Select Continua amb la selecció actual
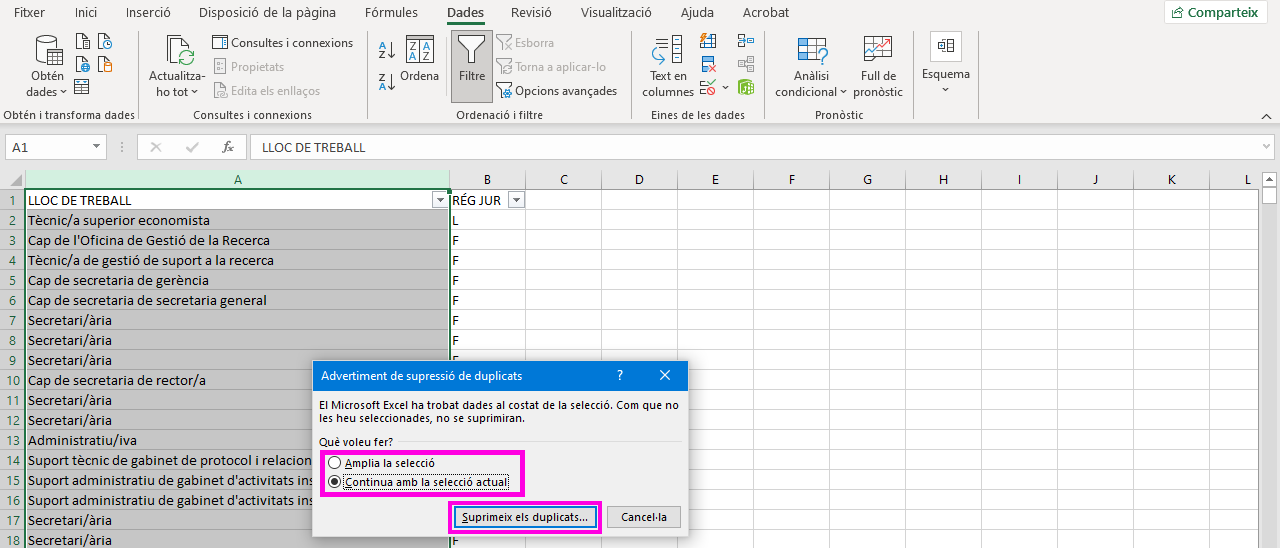 (334, 482)
